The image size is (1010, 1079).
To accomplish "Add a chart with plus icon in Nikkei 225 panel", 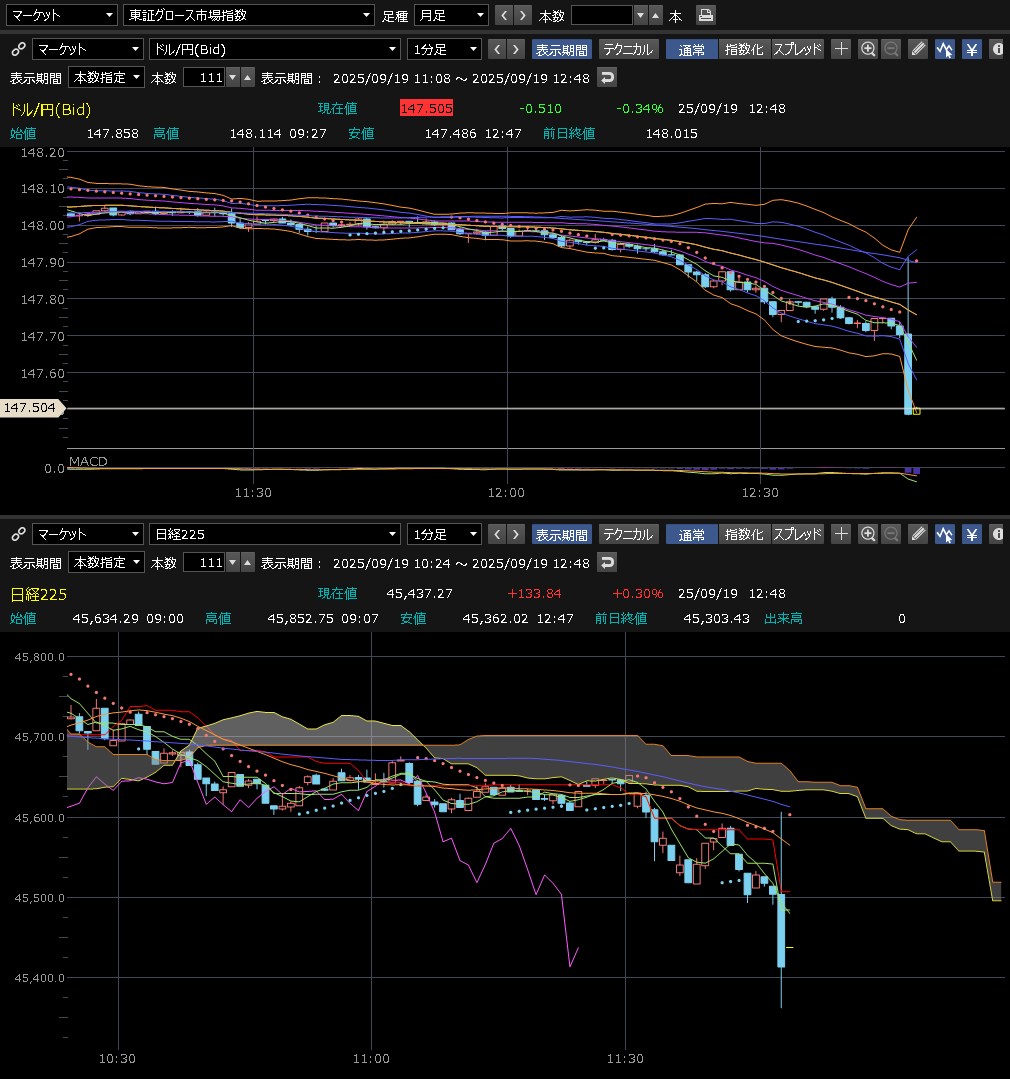I will tap(841, 534).
